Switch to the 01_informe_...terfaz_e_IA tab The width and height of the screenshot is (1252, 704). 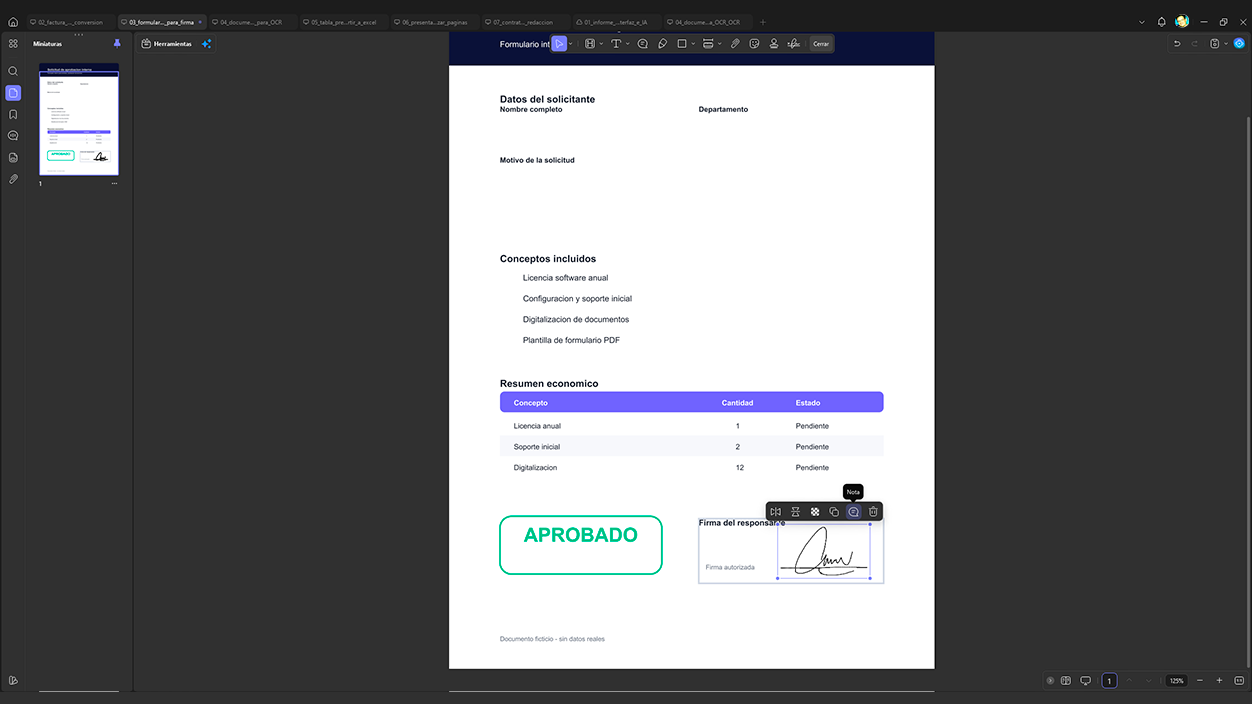tap(616, 22)
